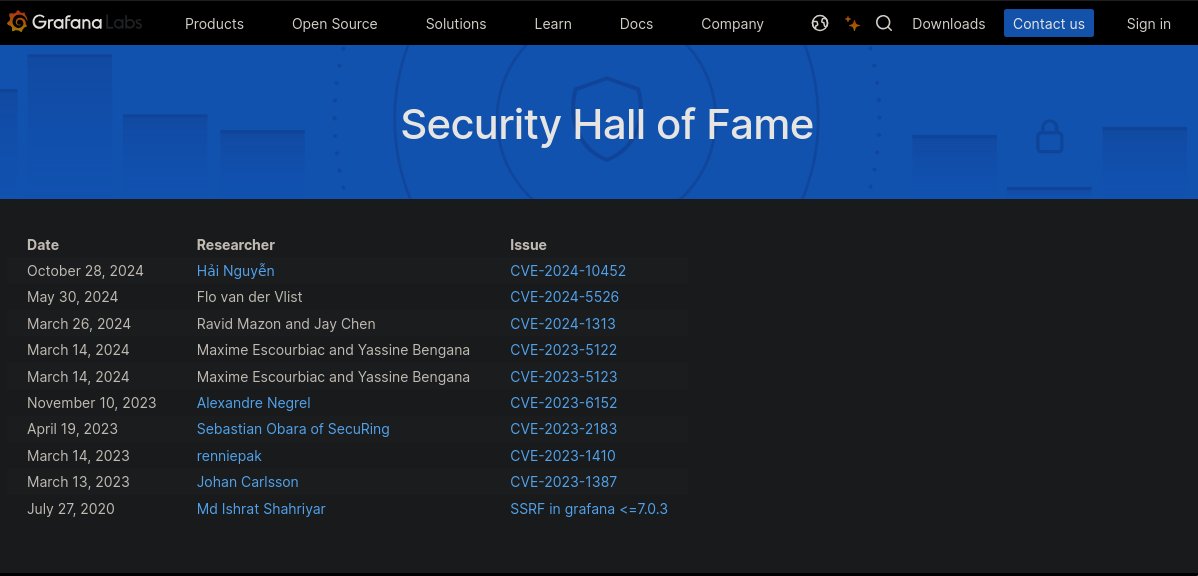Click the renniepak researcher link
The width and height of the screenshot is (1198, 576).
[229, 455]
